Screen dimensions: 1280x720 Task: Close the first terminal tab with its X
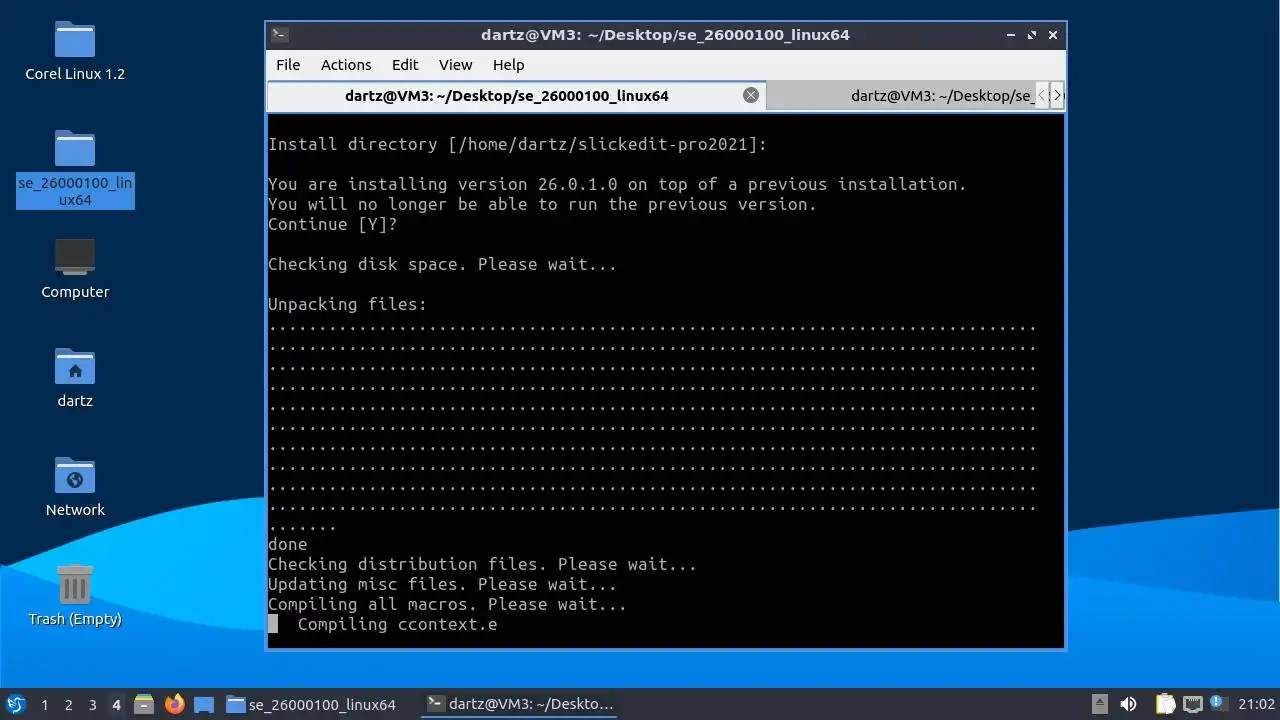[x=750, y=95]
